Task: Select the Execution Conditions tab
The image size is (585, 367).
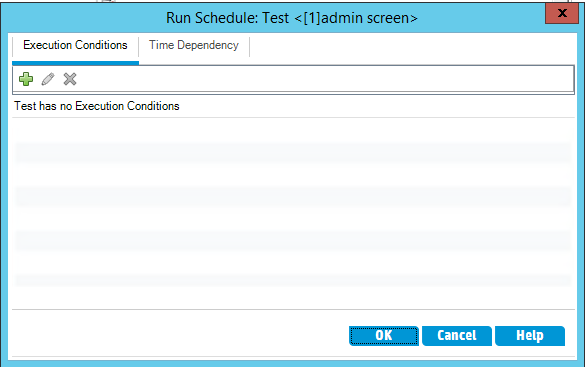Action: (75, 45)
